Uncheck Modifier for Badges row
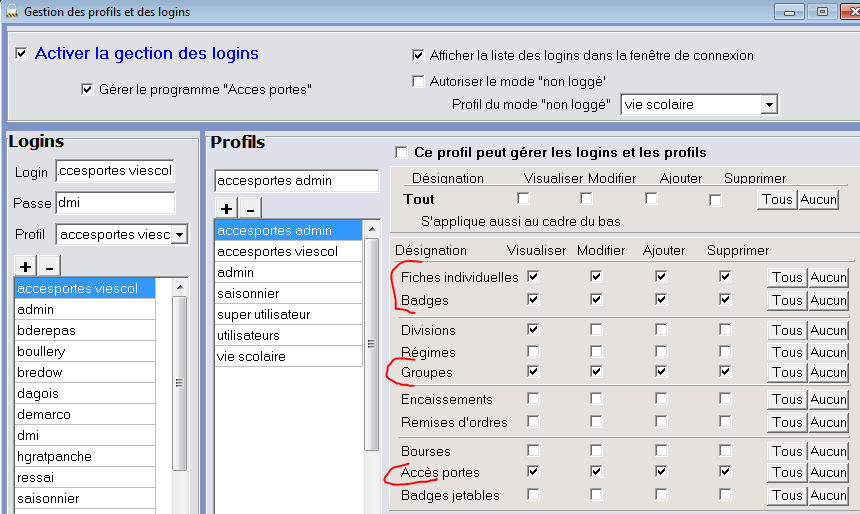This screenshot has width=860, height=514. tap(596, 299)
